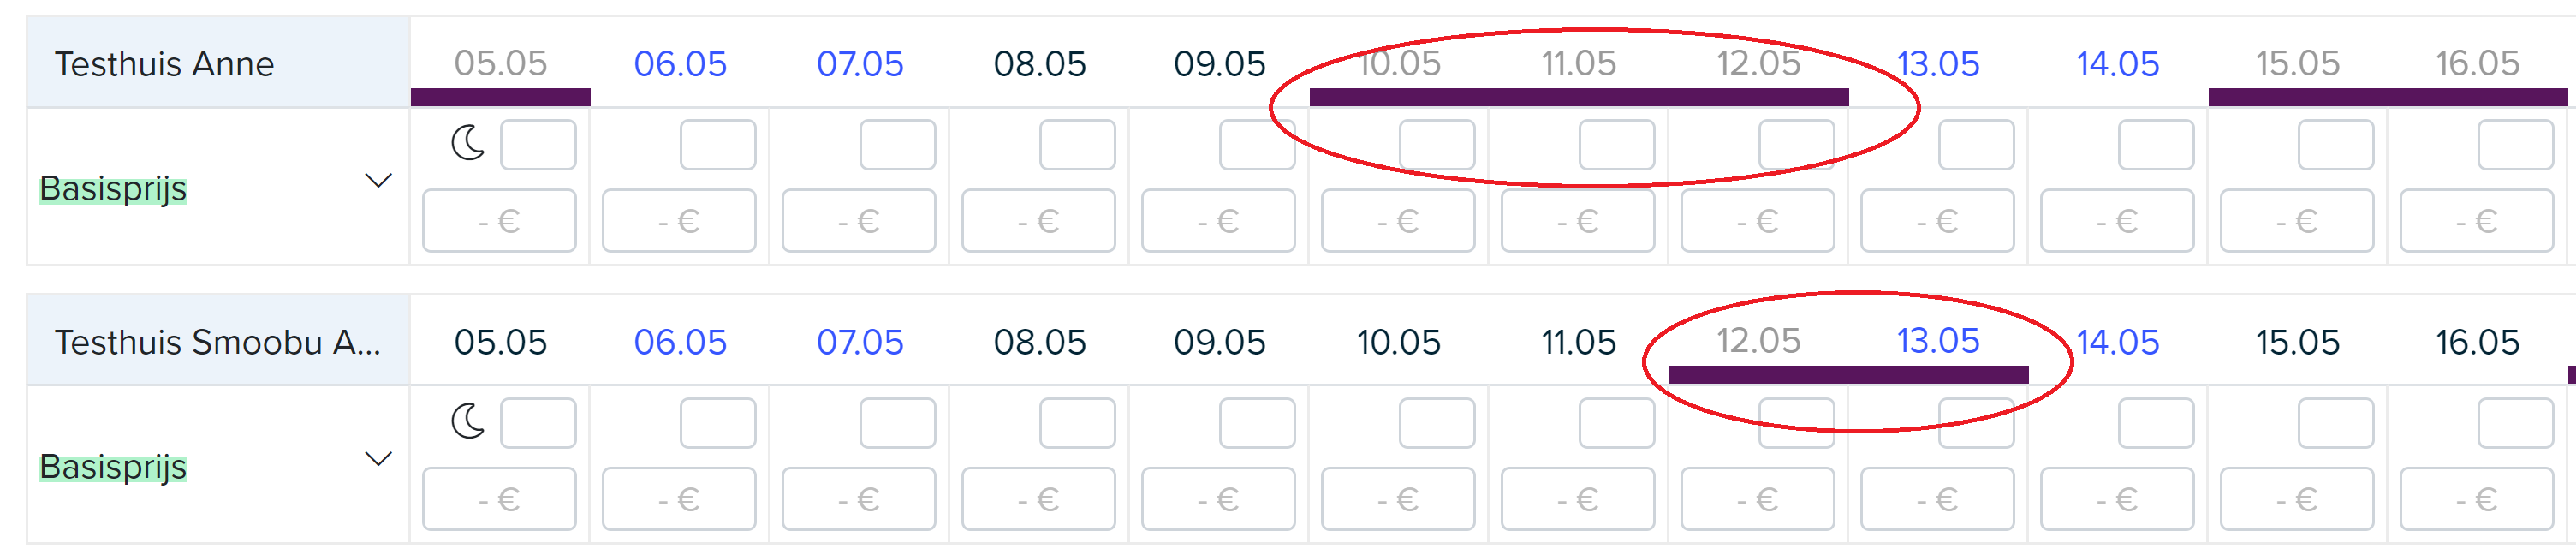Click the moon icon in Testhuis Anne row
Screen dimensions: 2576x555
pyautogui.click(x=468, y=143)
